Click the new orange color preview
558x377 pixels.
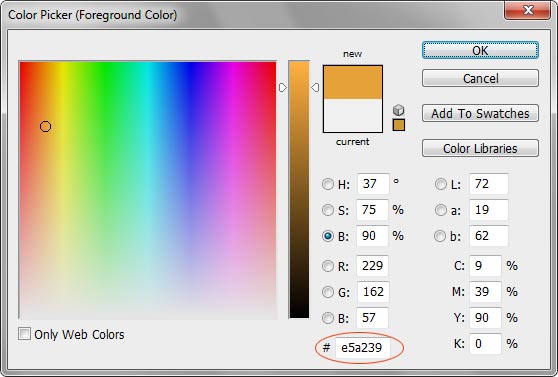pyautogui.click(x=353, y=82)
